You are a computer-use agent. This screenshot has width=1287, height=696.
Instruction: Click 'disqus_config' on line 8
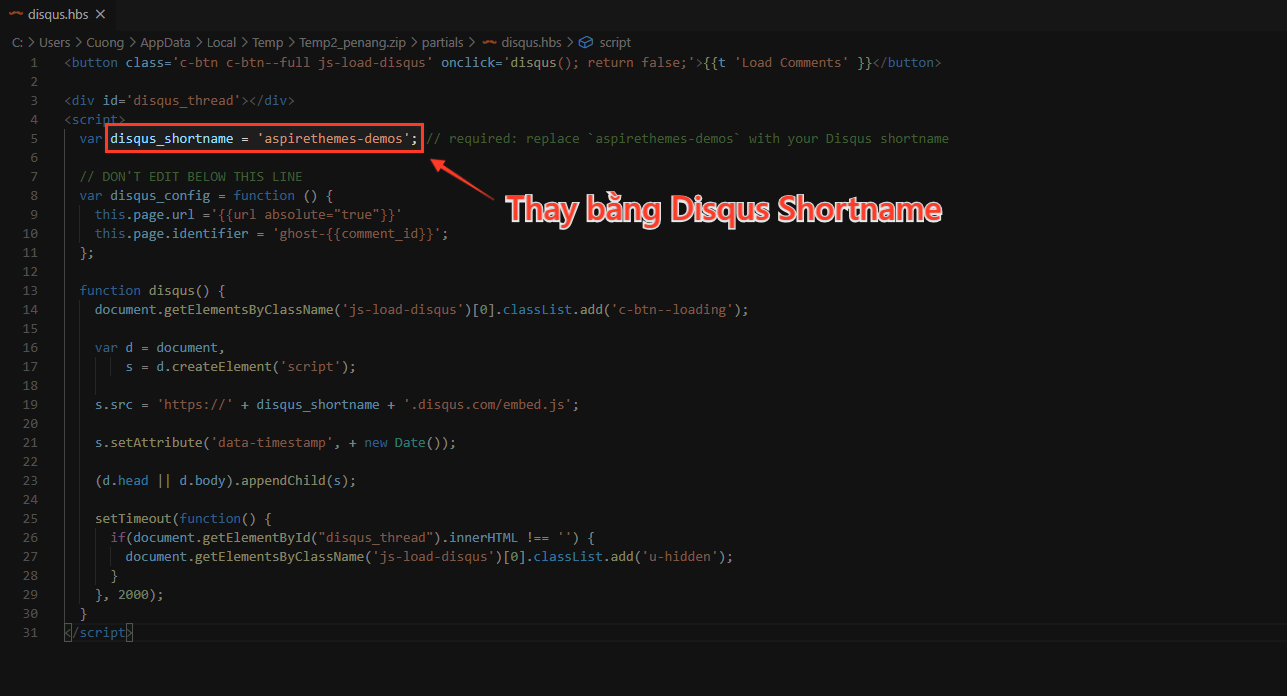pyautogui.click(x=160, y=195)
